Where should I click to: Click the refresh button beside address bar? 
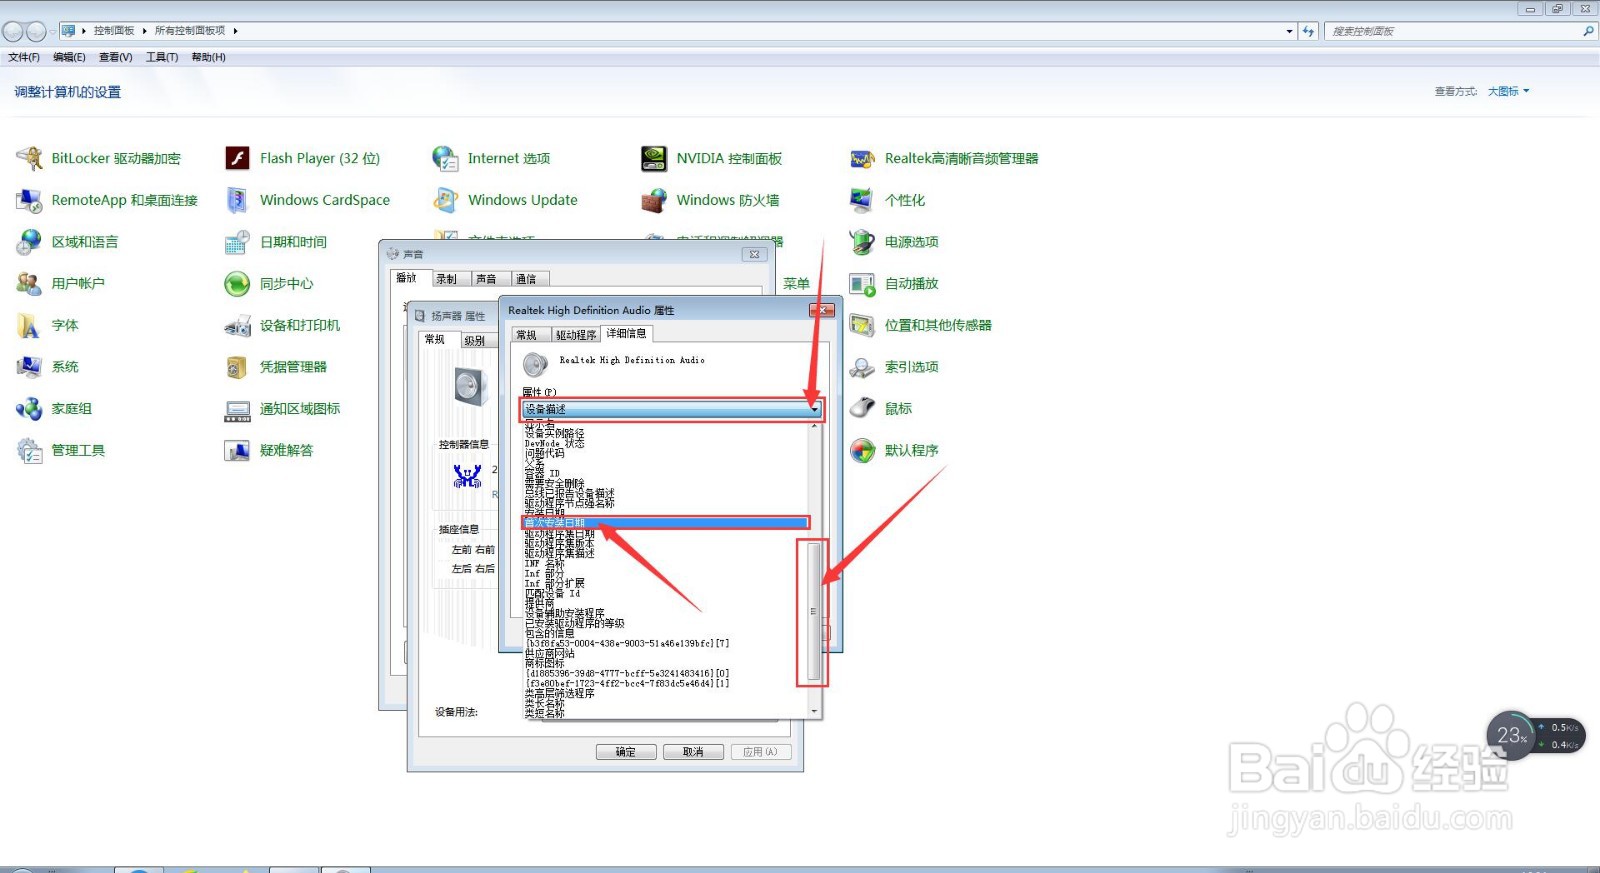[x=1308, y=31]
